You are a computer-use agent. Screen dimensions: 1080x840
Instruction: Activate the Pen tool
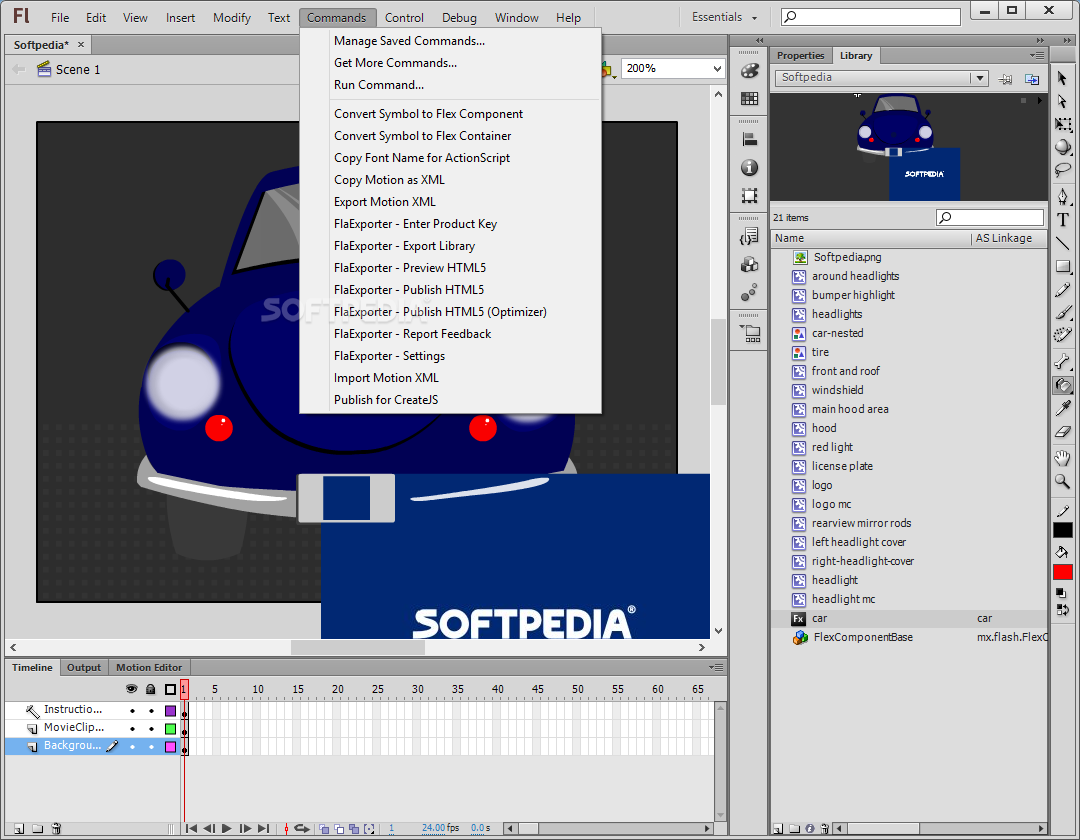coord(1063,198)
